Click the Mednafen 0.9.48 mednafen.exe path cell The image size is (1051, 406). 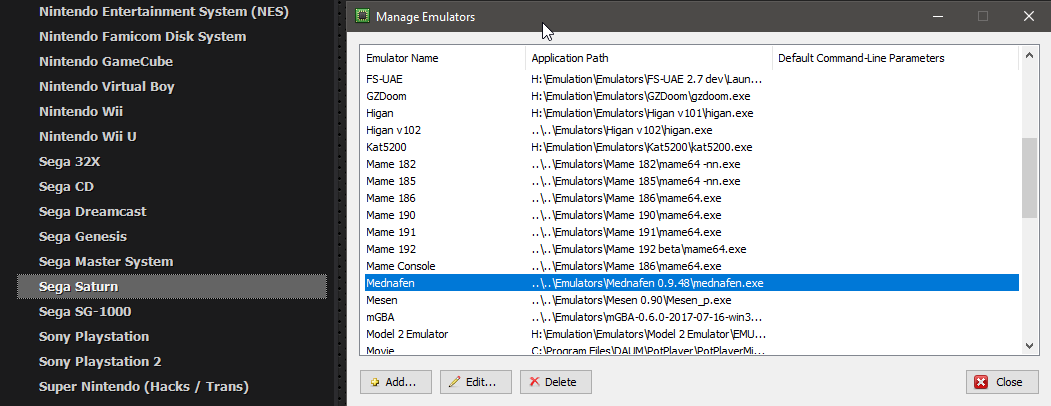[x=647, y=283]
